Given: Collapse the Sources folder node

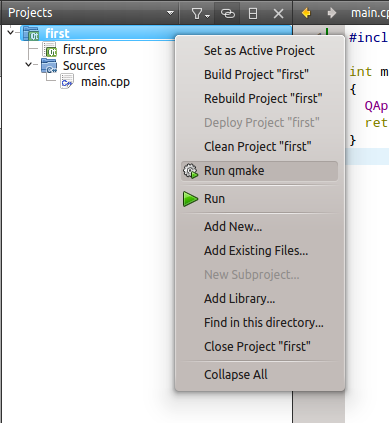Looking at the screenshot, I should click(29, 64).
